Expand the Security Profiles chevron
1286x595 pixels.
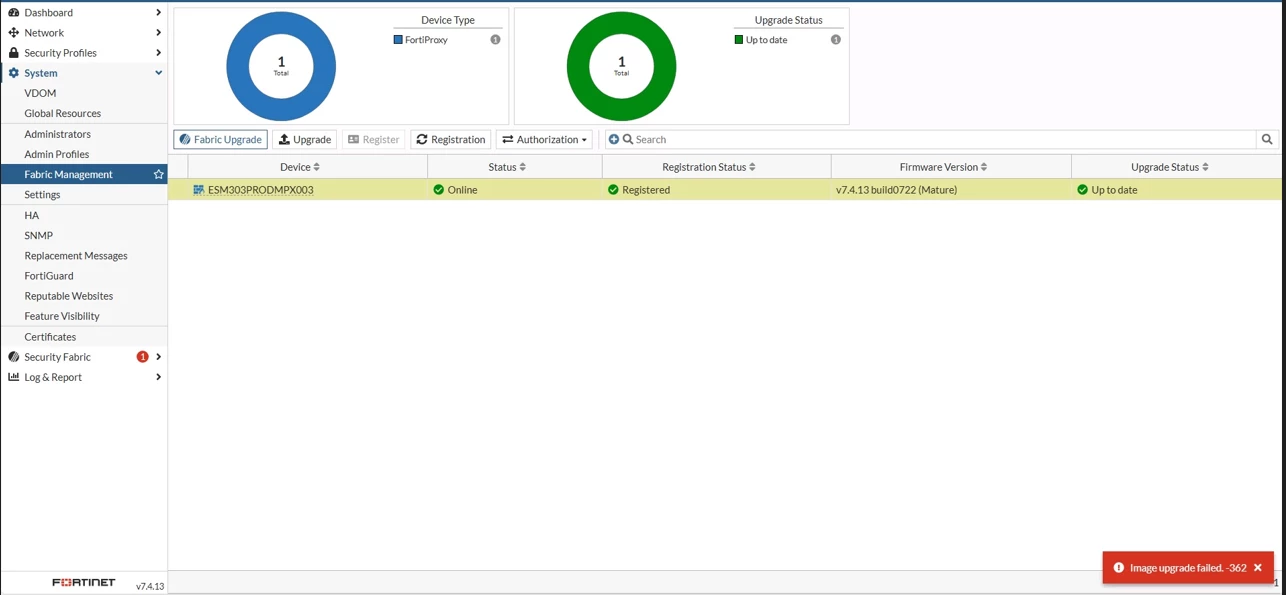tap(158, 53)
